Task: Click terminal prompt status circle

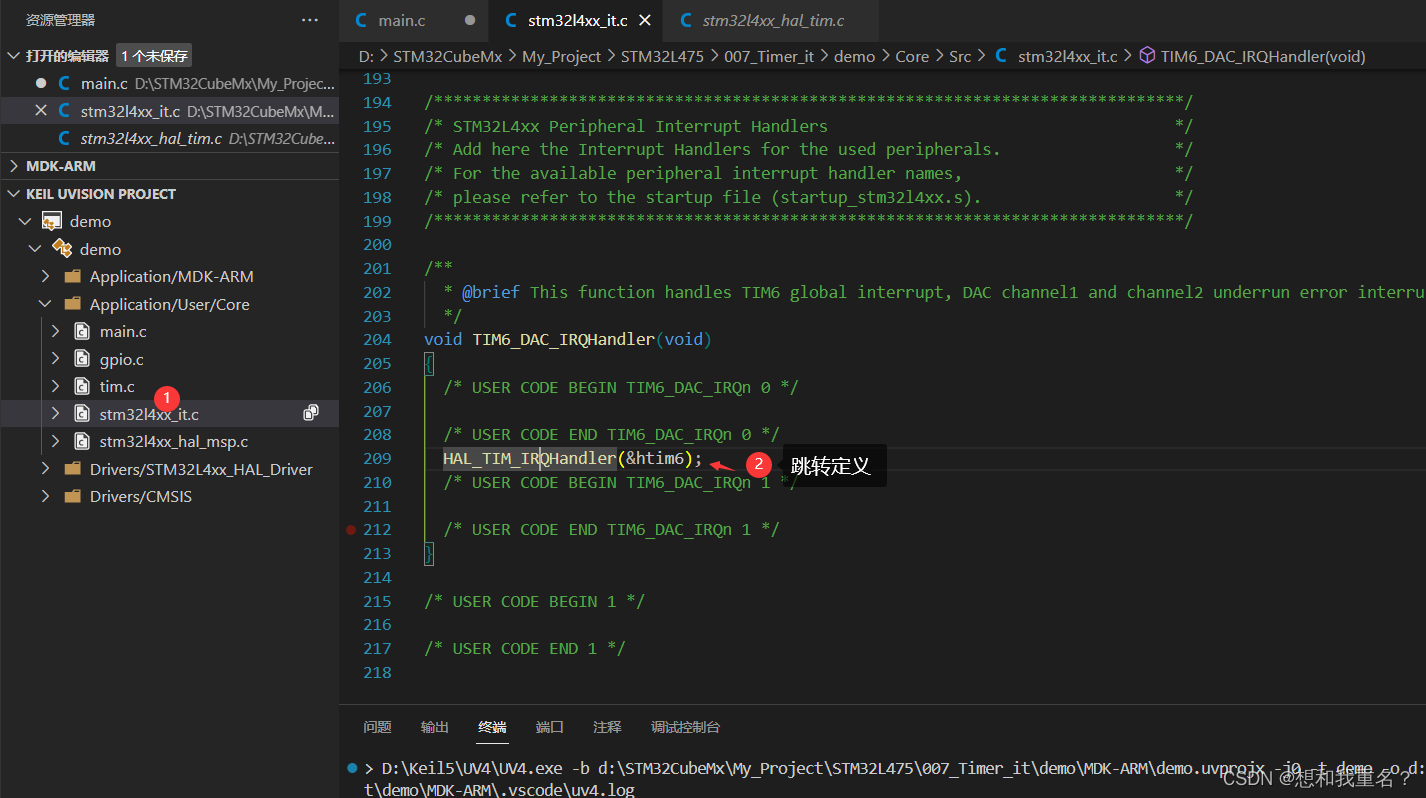Action: [x=352, y=768]
